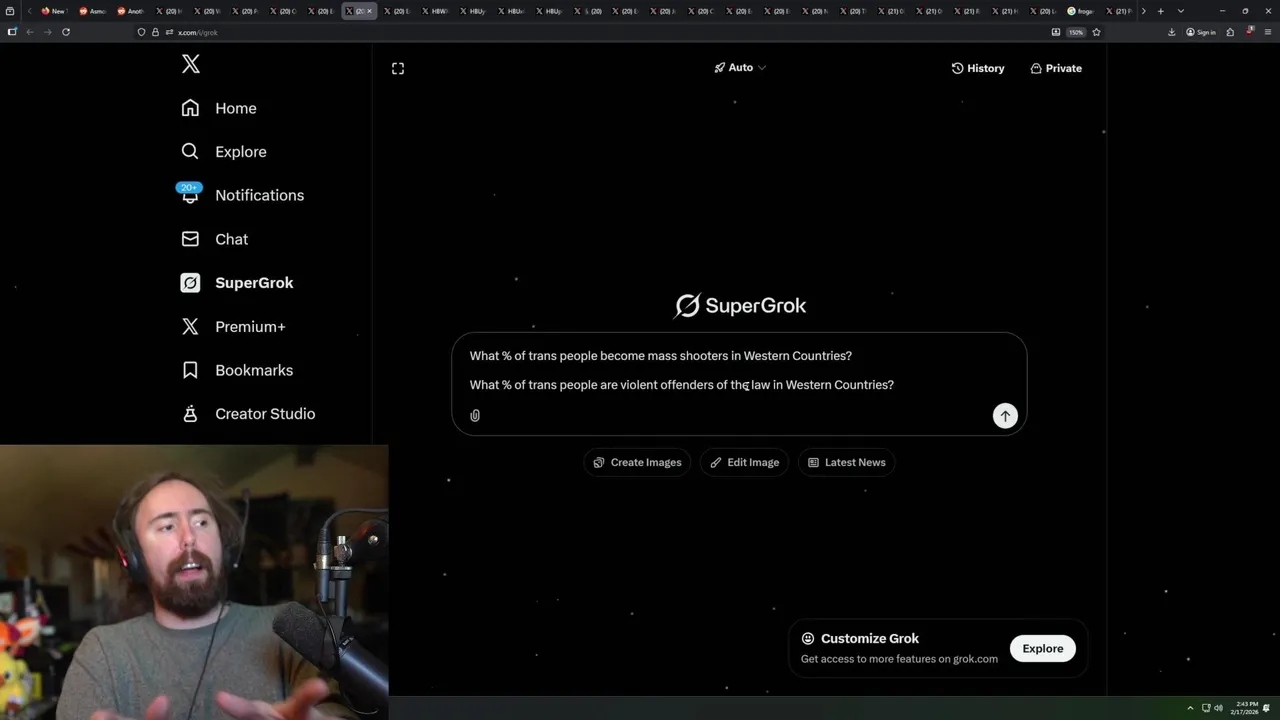Reload the page with the refresh icon

pyautogui.click(x=66, y=32)
